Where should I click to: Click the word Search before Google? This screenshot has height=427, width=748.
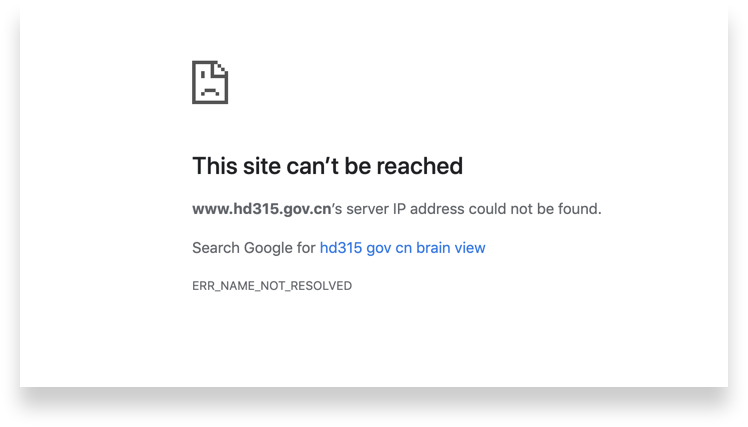coord(216,248)
